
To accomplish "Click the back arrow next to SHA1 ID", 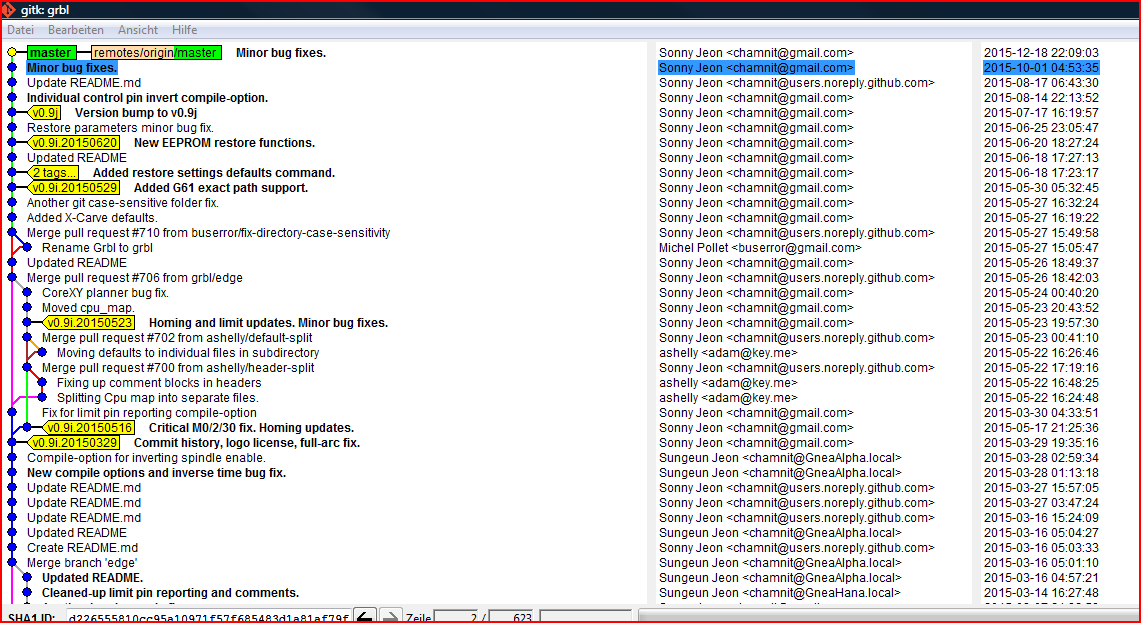I will pos(366,616).
